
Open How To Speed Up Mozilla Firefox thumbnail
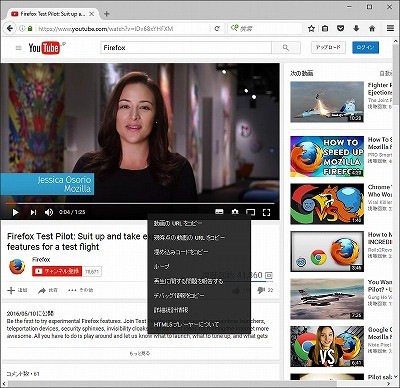[x=327, y=156]
